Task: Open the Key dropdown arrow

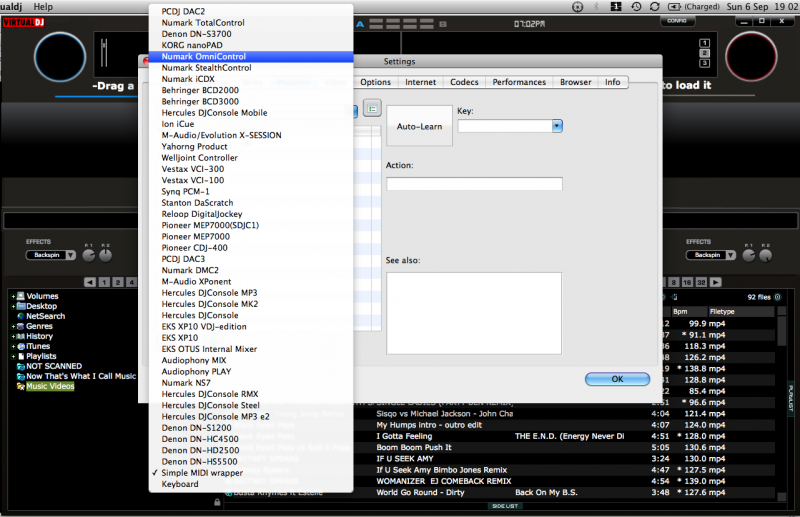Action: pyautogui.click(x=557, y=126)
